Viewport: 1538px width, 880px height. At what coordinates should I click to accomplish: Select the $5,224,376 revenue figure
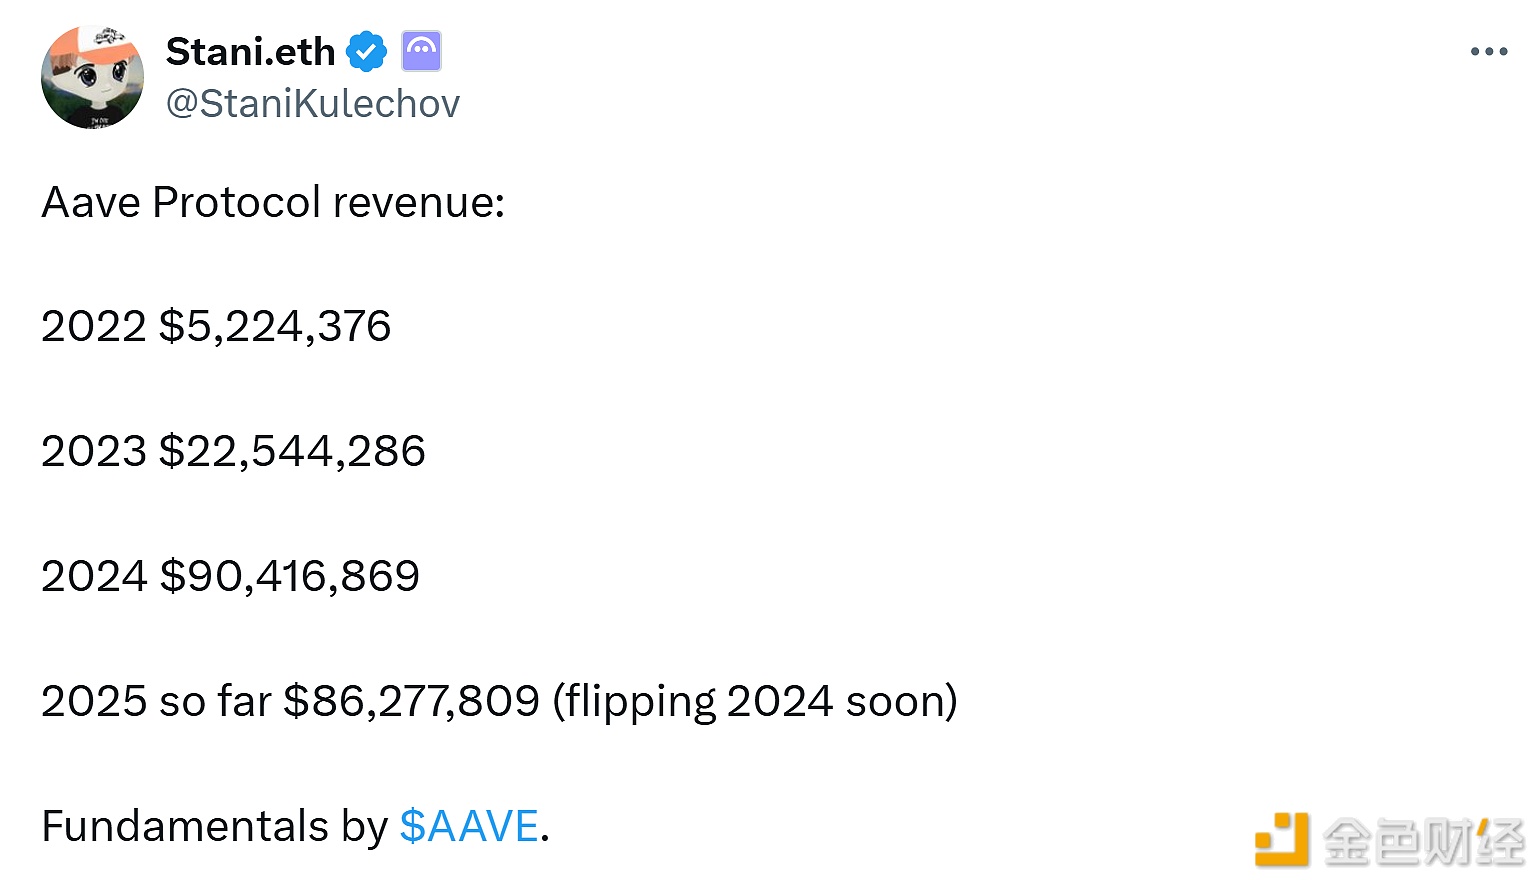click(x=275, y=327)
